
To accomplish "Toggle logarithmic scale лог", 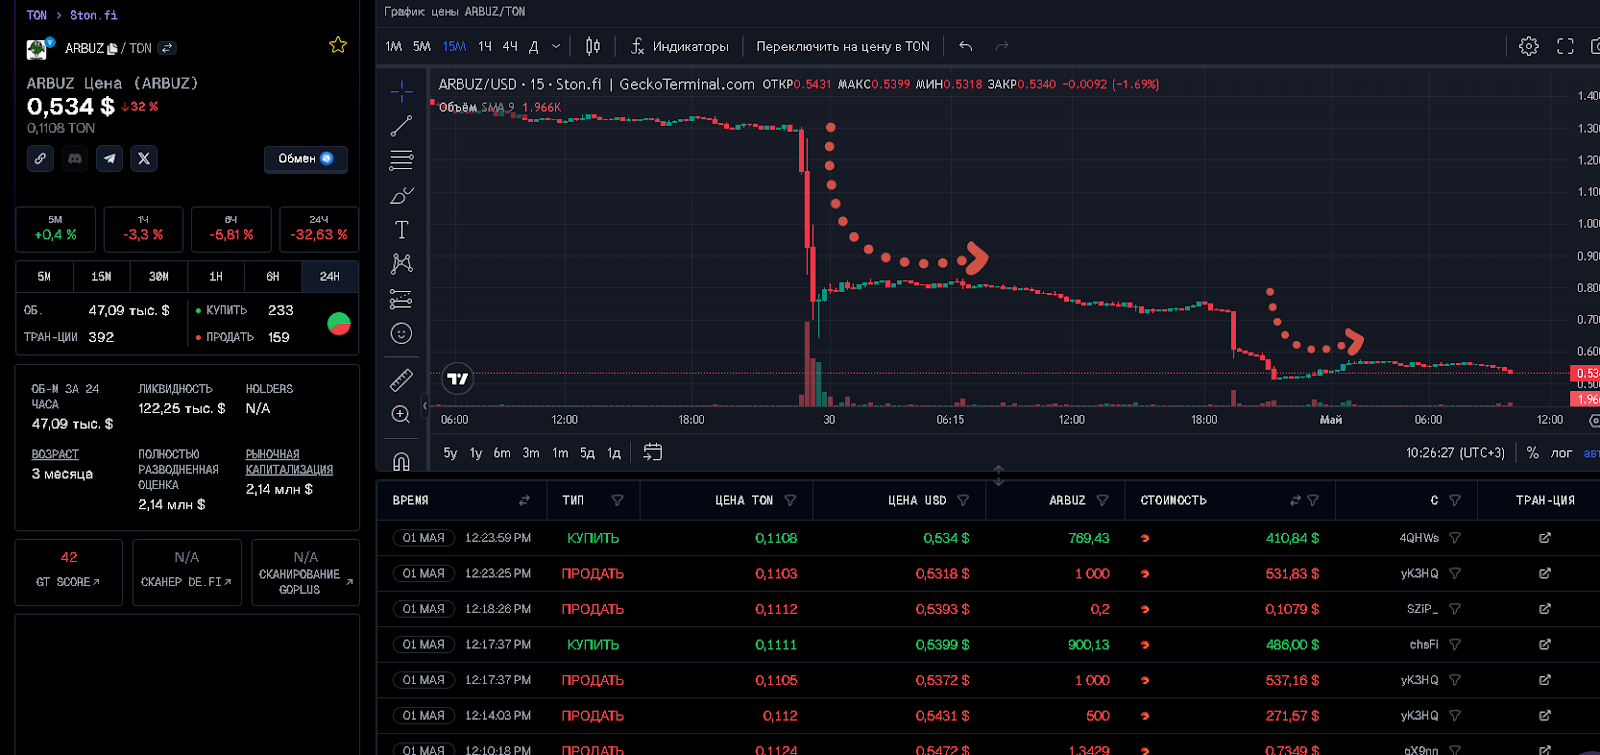I will pyautogui.click(x=1561, y=453).
